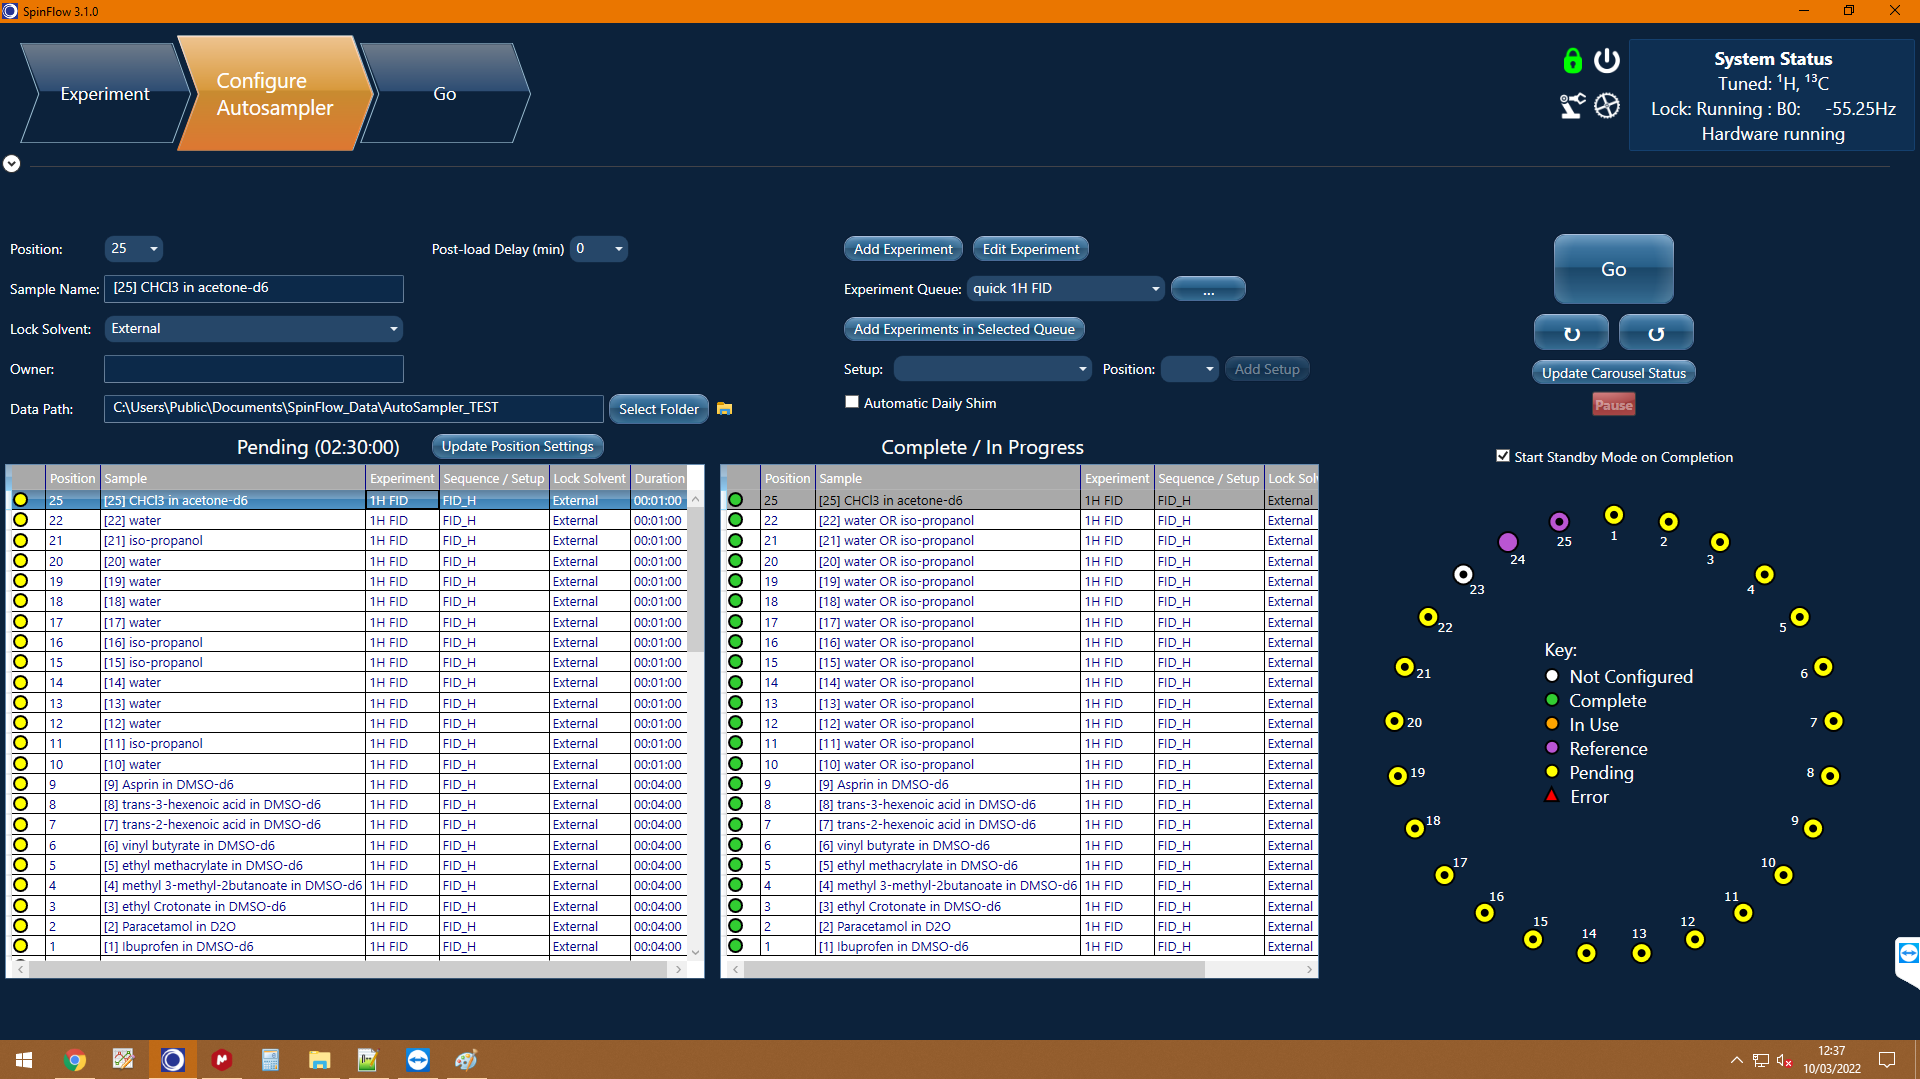Image resolution: width=1920 pixels, height=1079 pixels.
Task: Collapse the header panel with chevron
Action: (x=12, y=164)
